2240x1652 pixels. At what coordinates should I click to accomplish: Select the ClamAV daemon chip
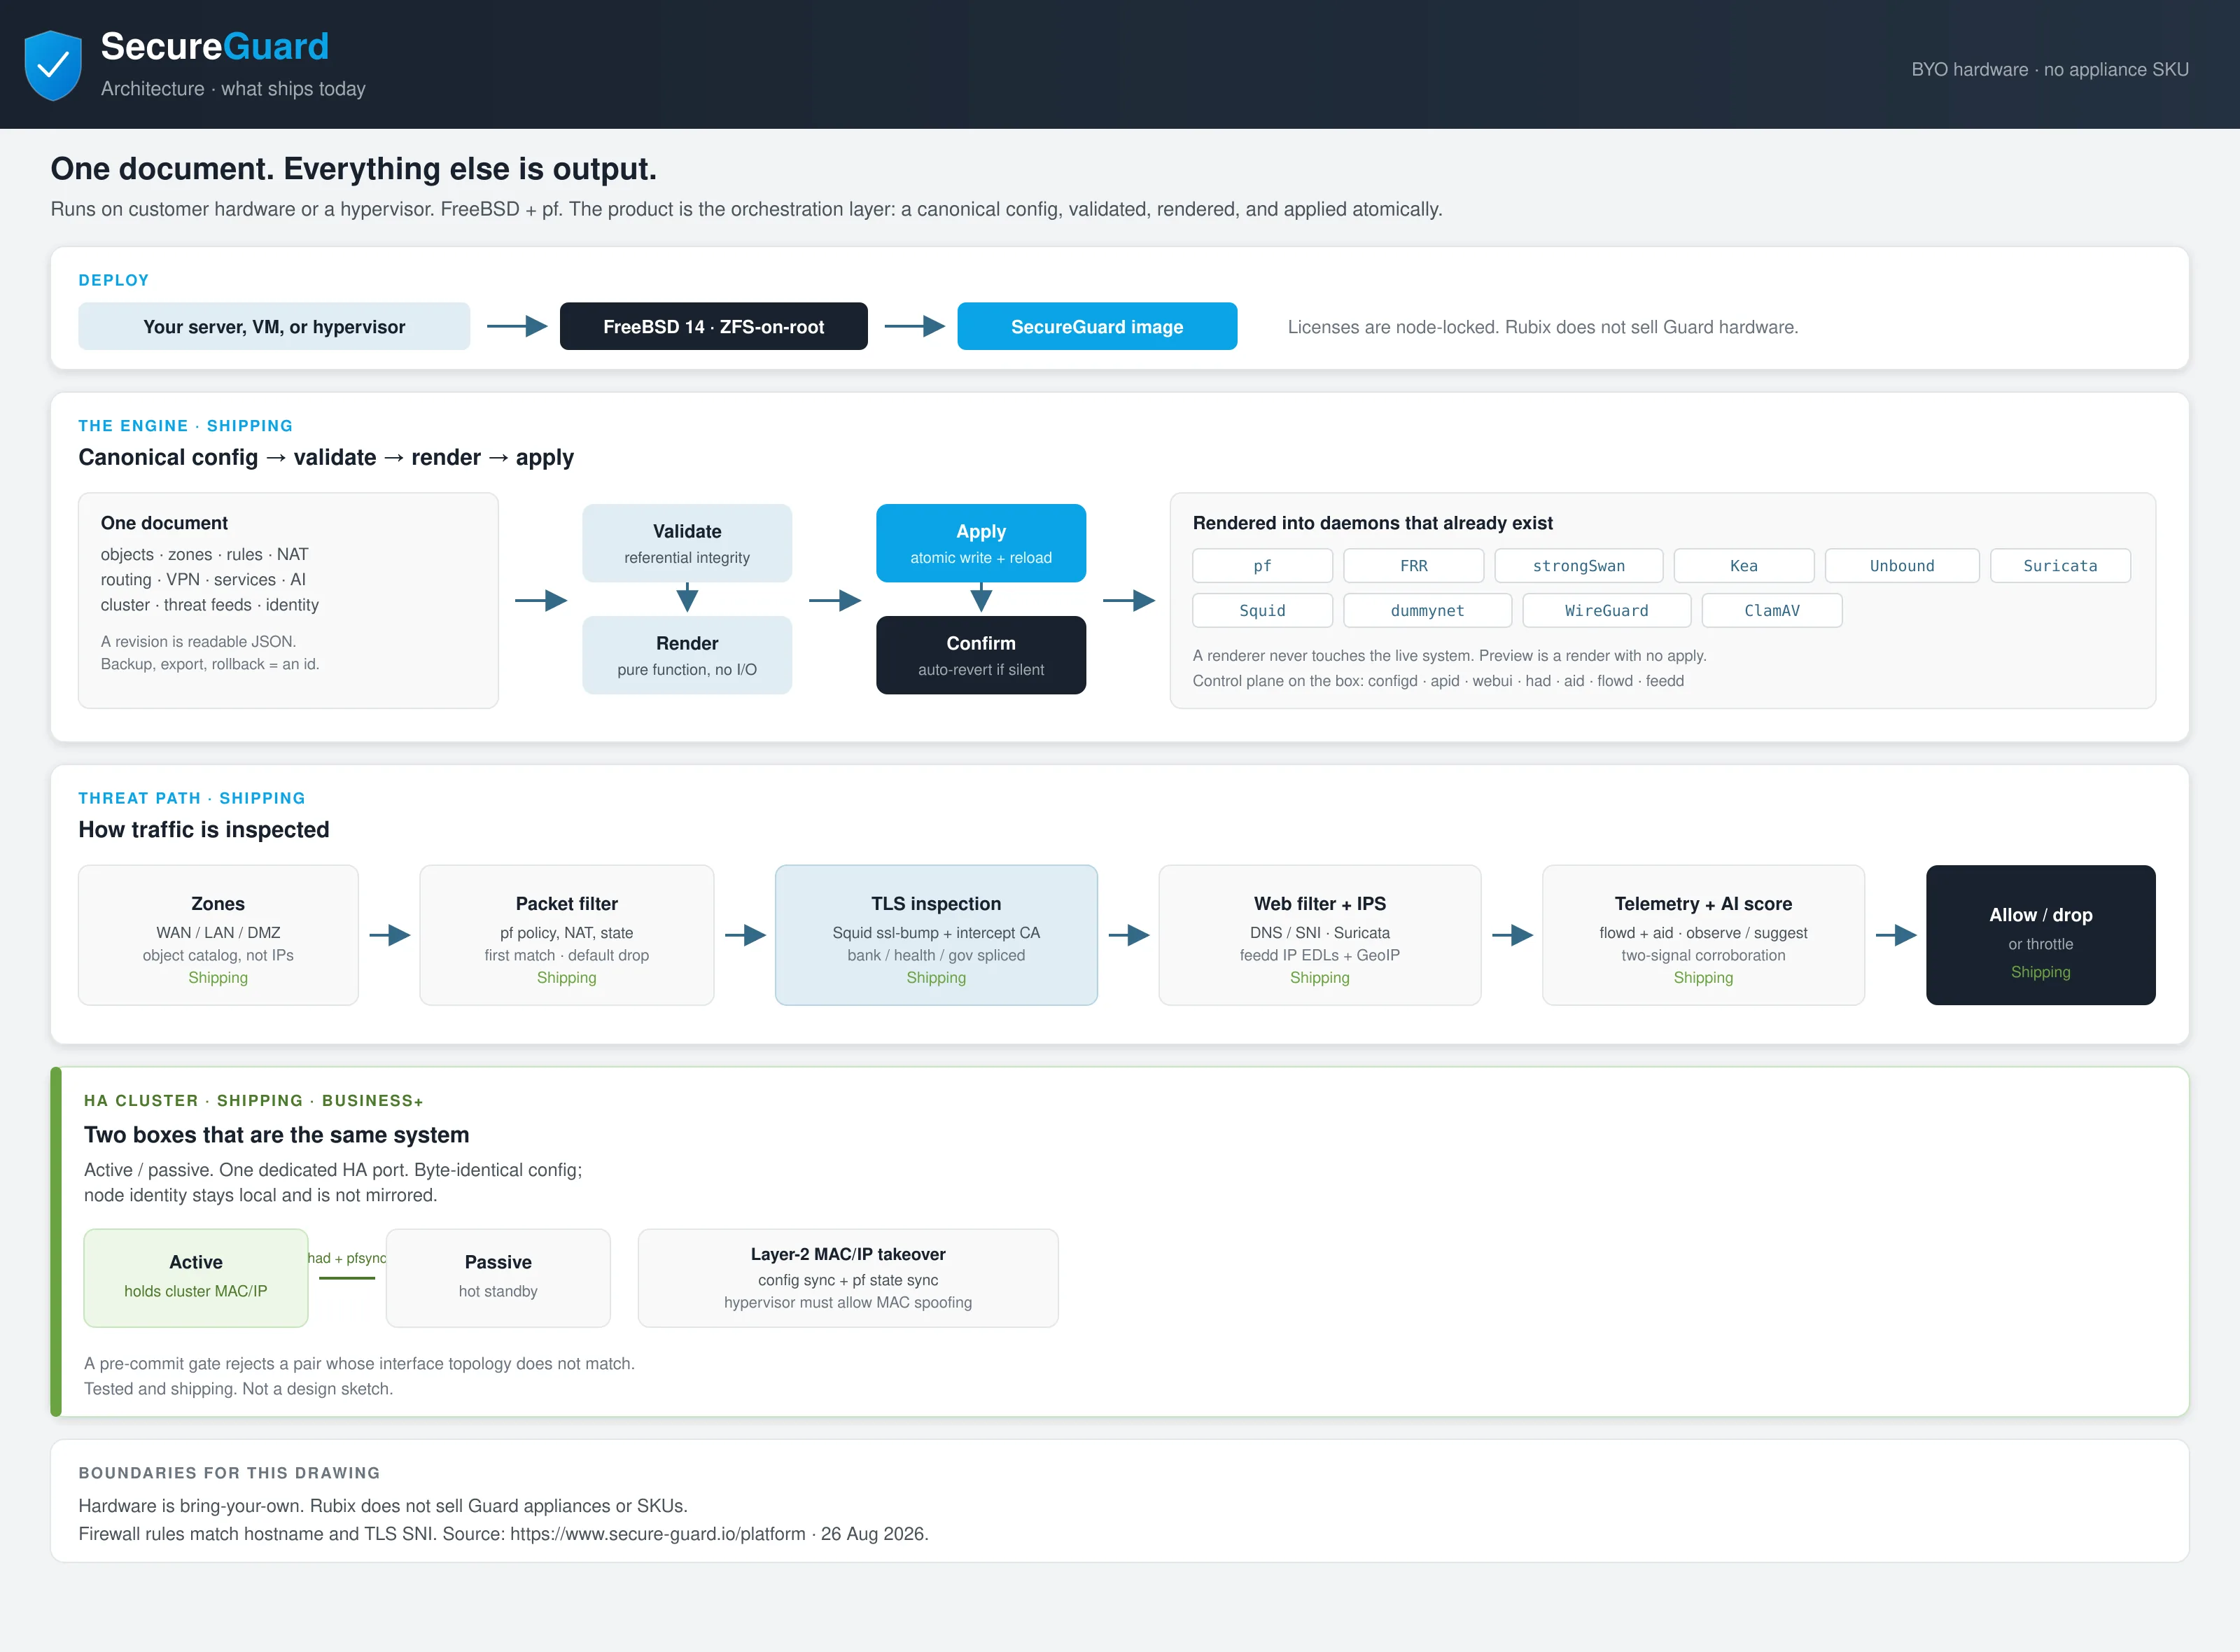(1772, 610)
